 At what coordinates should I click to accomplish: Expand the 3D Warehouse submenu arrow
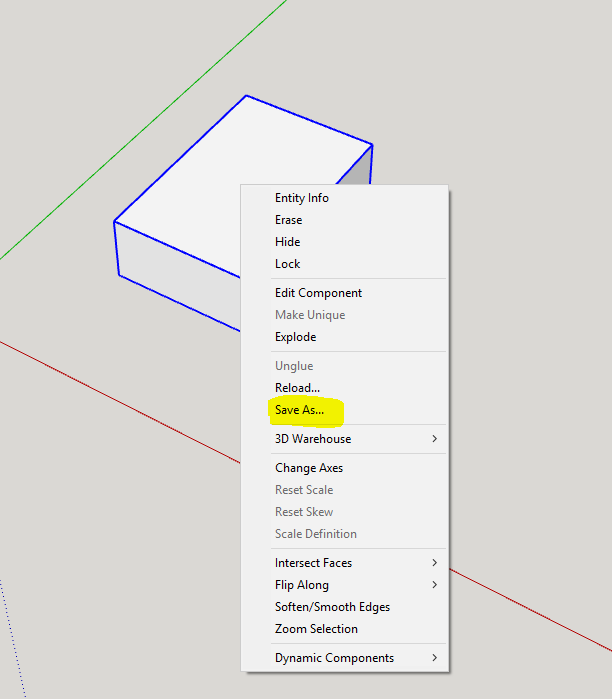pos(435,439)
